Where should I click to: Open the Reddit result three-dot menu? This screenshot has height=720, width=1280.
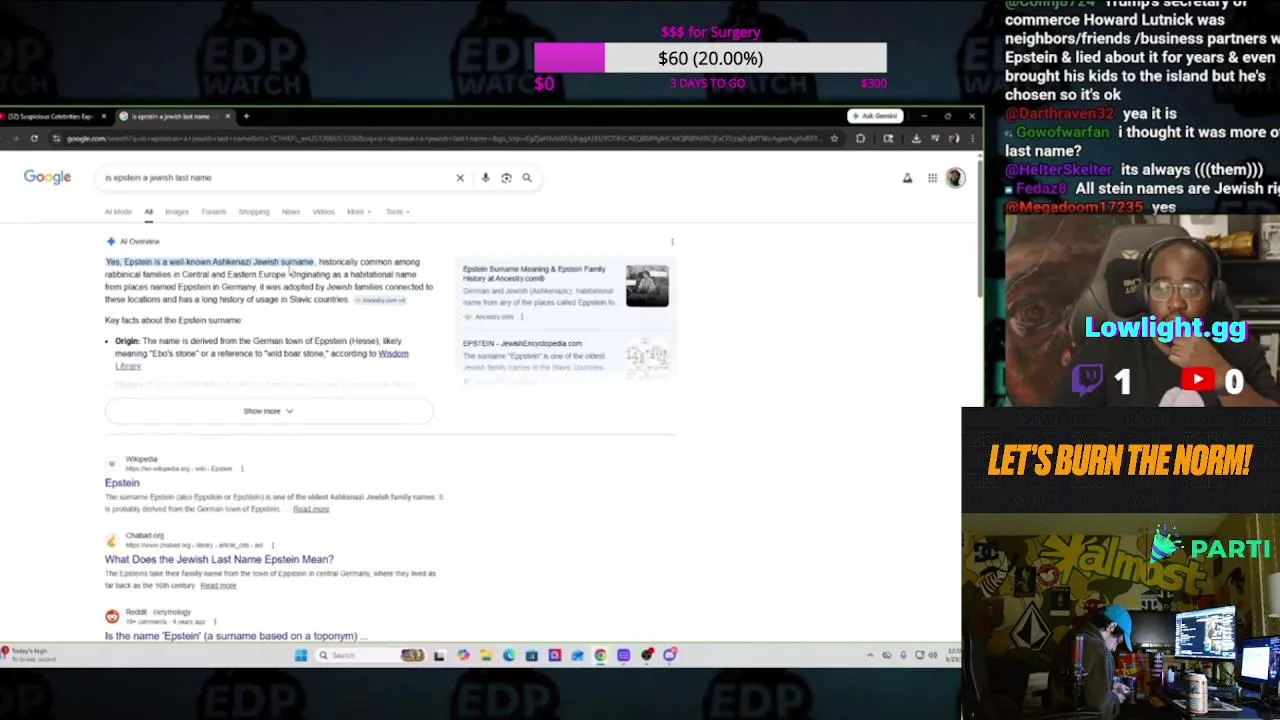click(x=214, y=621)
